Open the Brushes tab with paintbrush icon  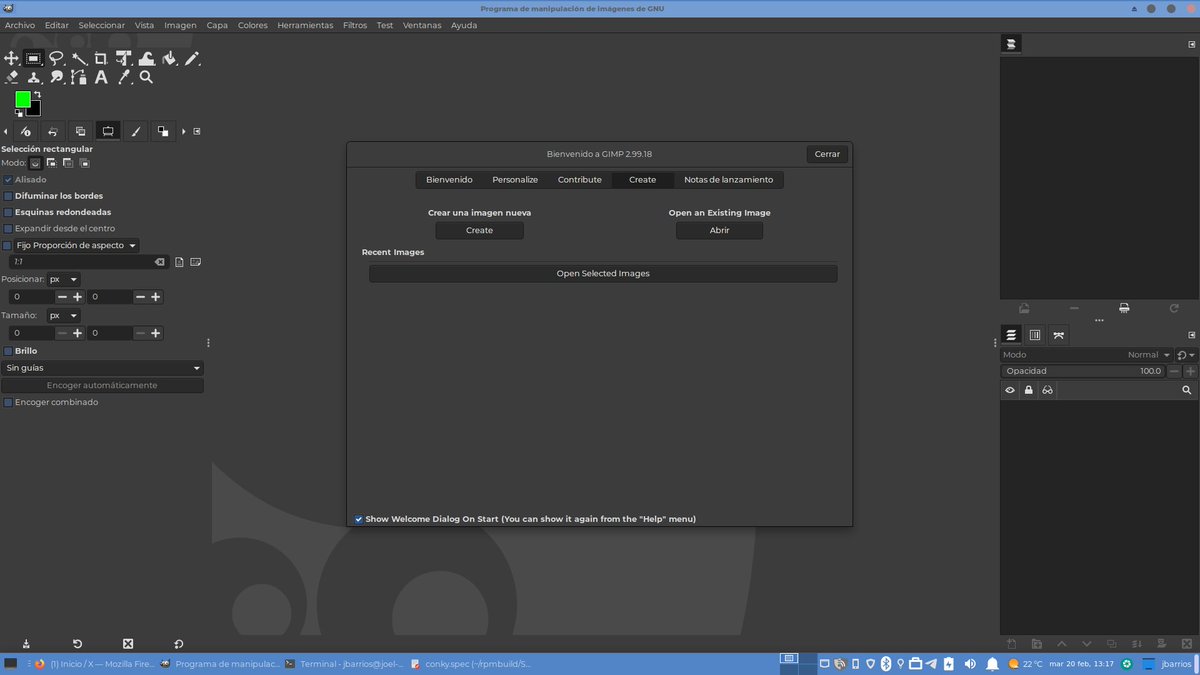135,131
